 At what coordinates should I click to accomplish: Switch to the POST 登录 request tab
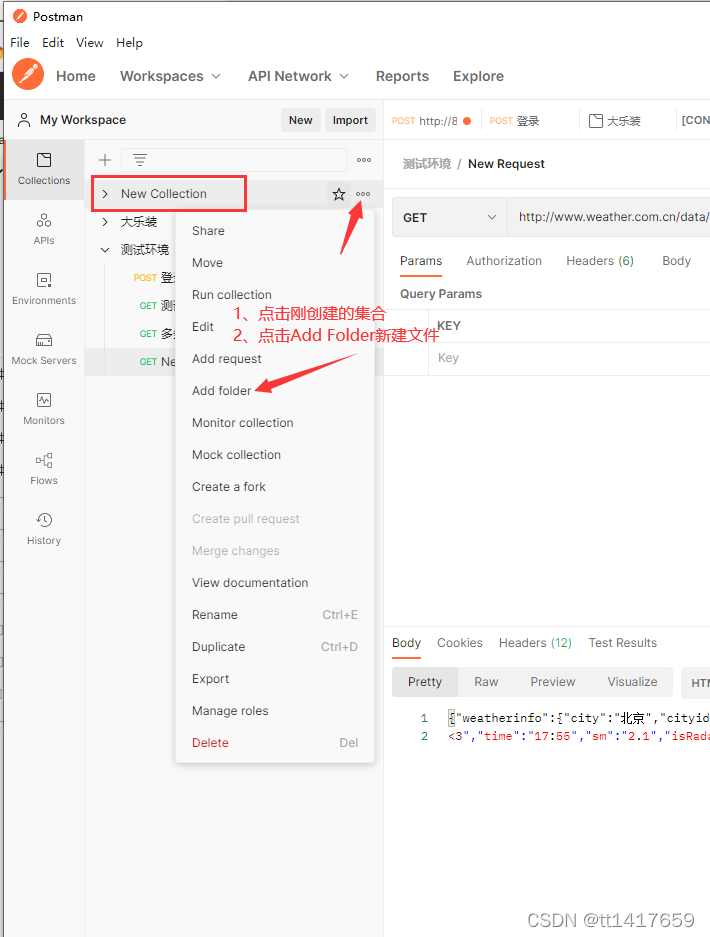tap(515, 121)
